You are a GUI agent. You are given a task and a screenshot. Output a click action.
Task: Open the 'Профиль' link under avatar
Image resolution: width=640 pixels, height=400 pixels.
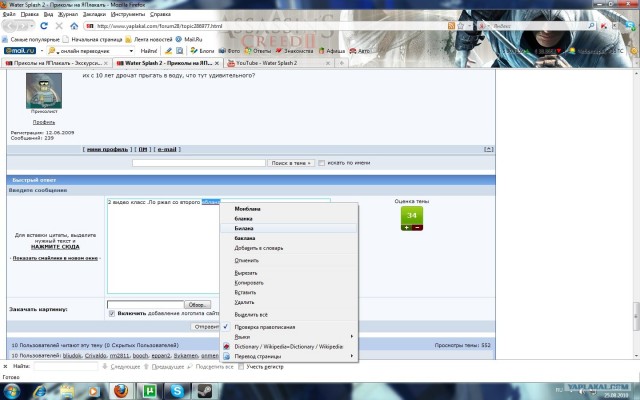click(x=44, y=122)
